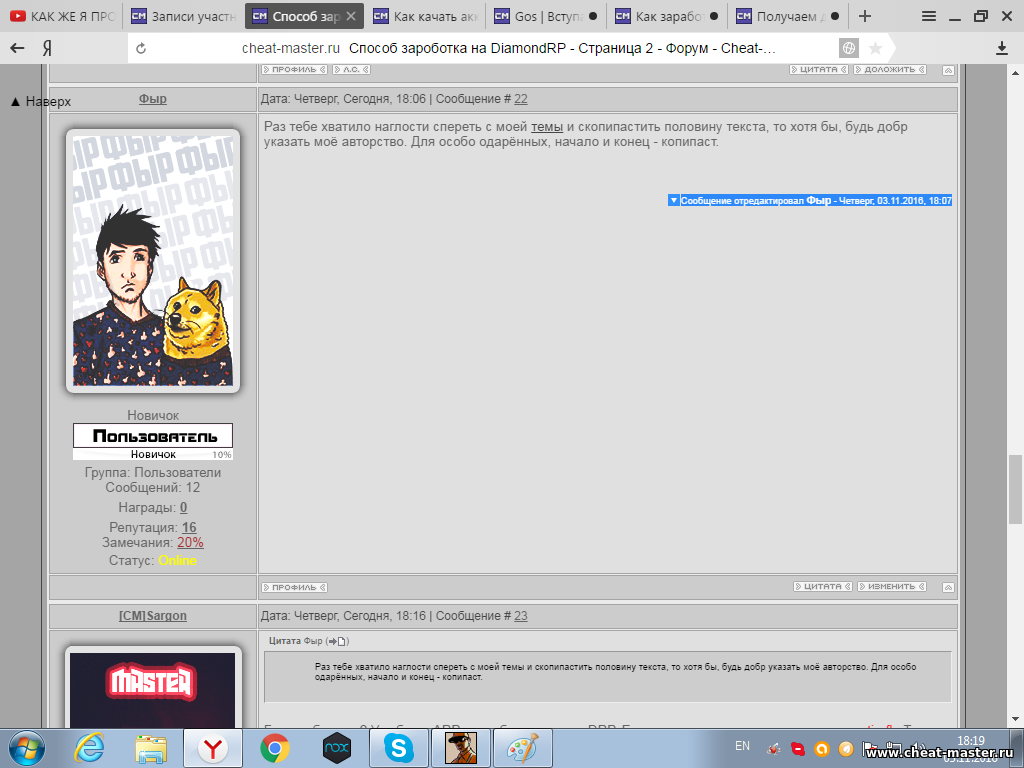This screenshot has height=768, width=1024.
Task: Open the browser hamburger menu
Action: click(929, 16)
